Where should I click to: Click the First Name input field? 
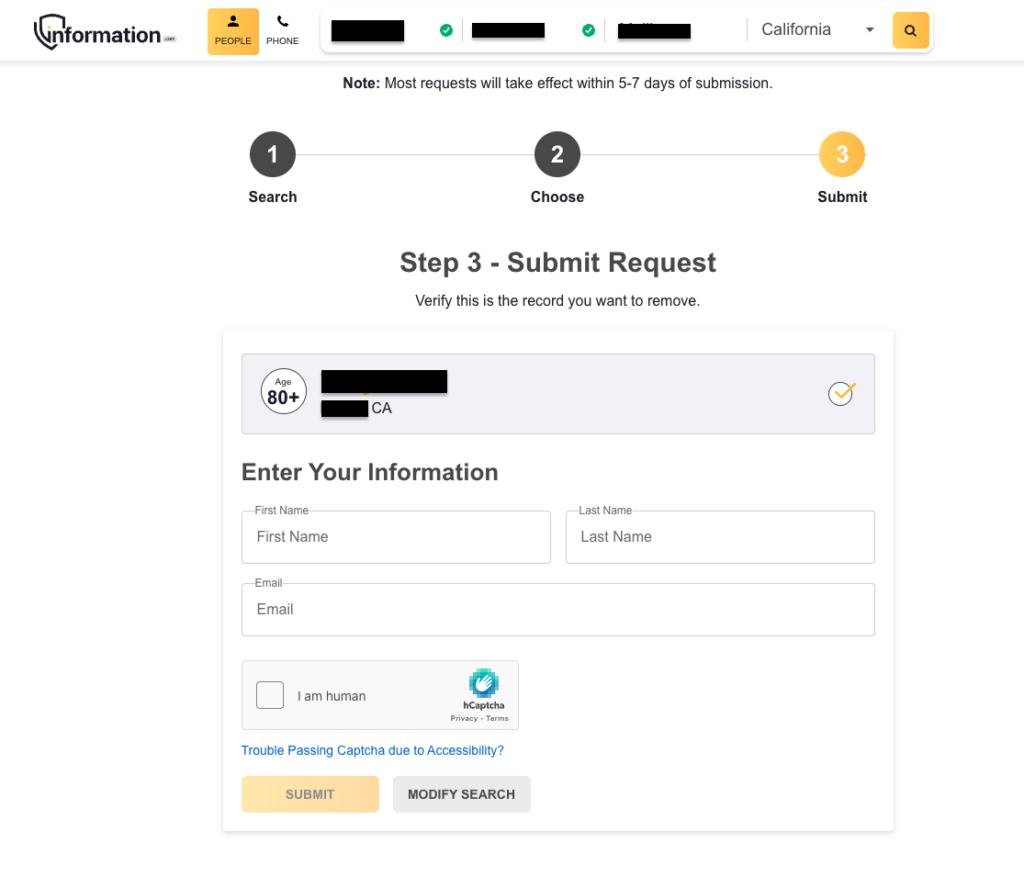point(396,537)
